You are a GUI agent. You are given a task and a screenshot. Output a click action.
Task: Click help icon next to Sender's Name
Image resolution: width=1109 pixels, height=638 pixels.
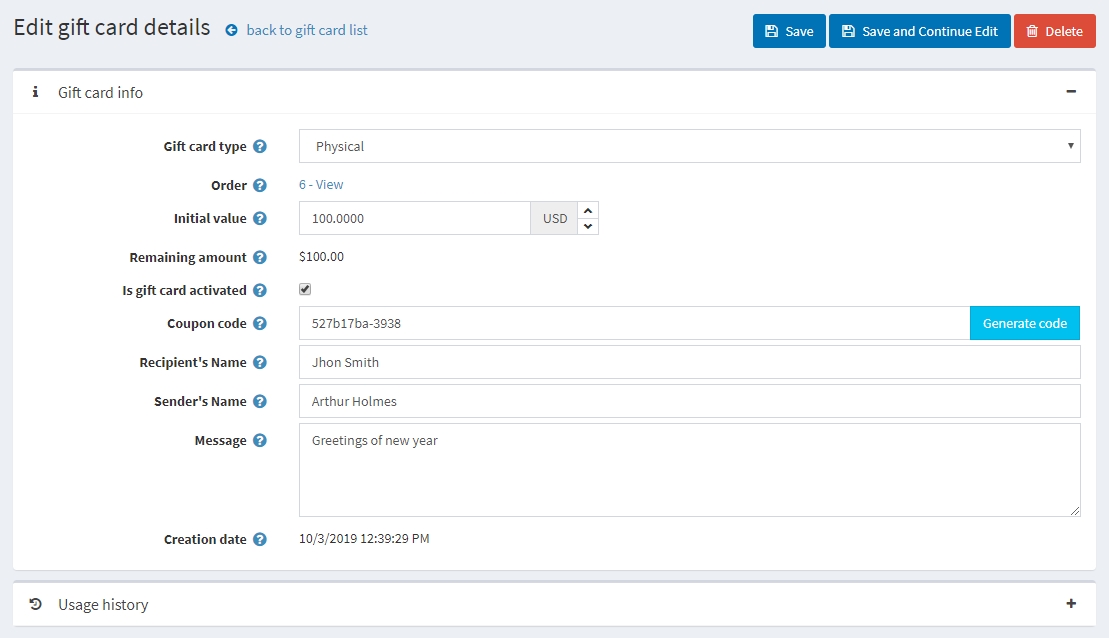pos(260,402)
